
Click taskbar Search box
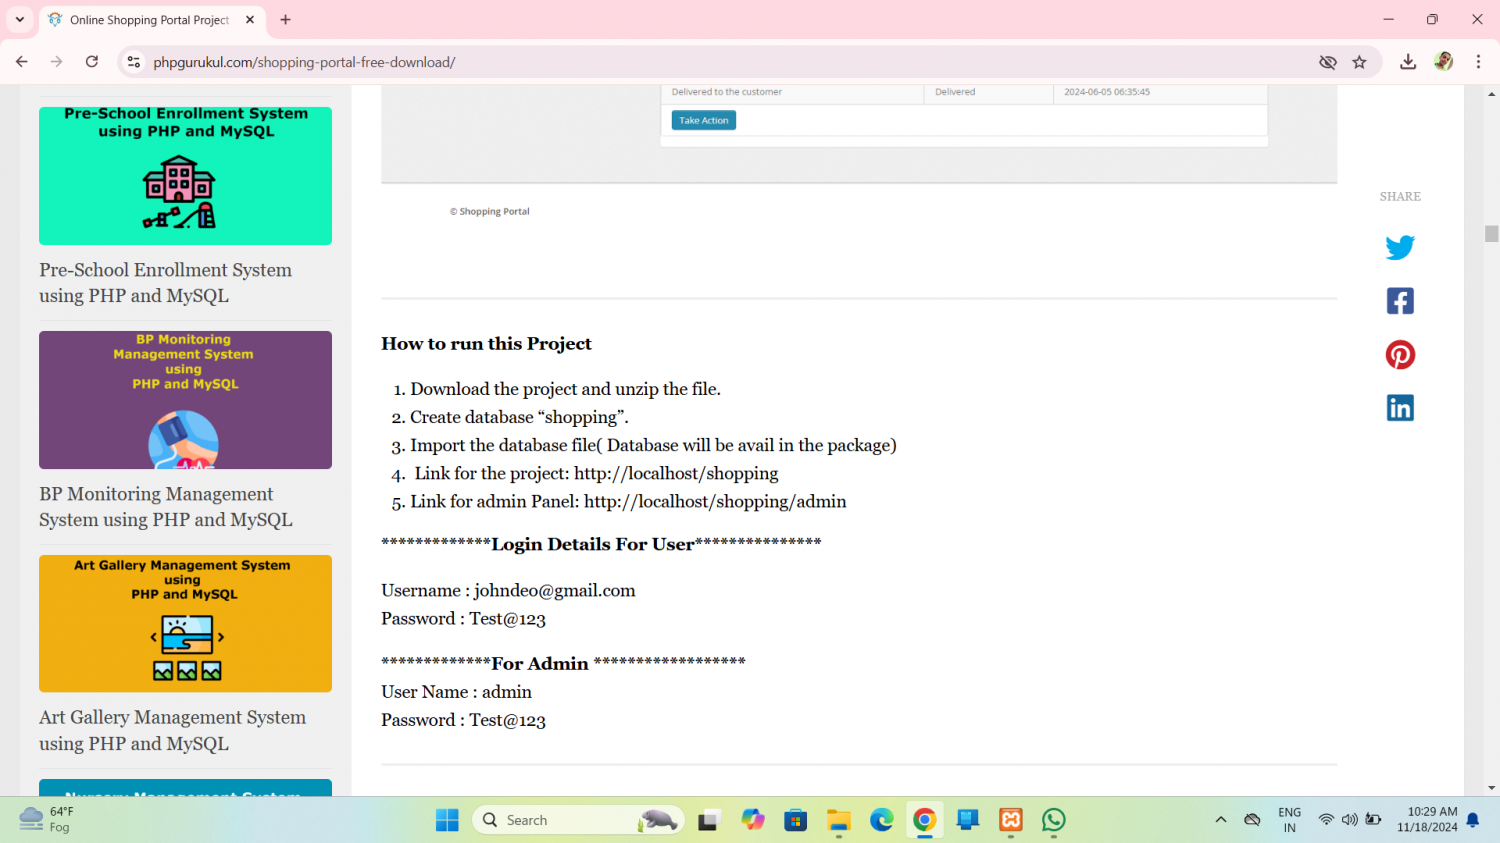pos(578,820)
